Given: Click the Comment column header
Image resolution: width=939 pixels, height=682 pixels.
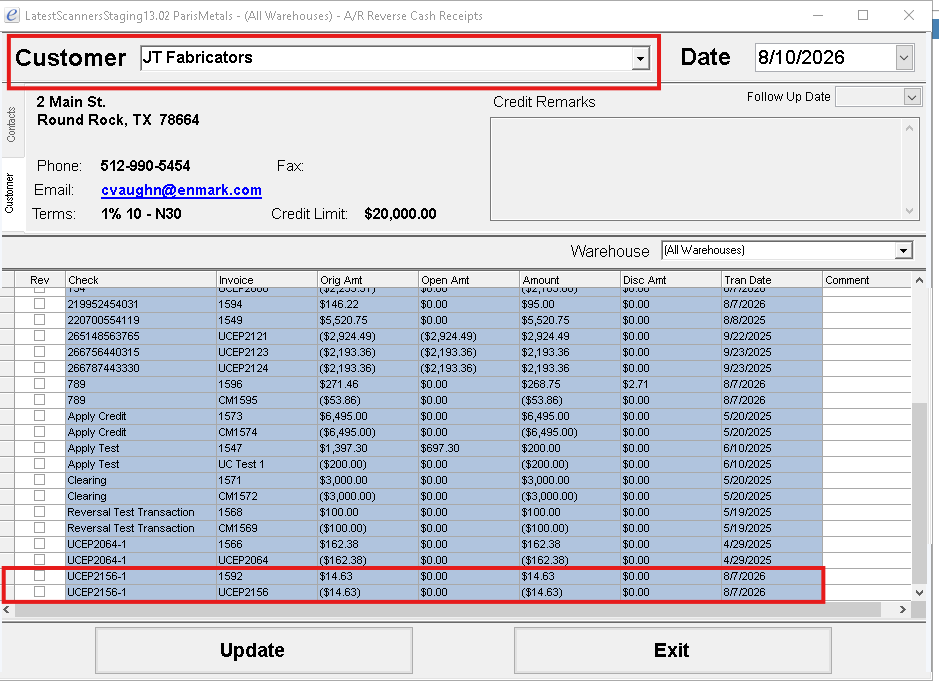Looking at the screenshot, I should (867, 280).
